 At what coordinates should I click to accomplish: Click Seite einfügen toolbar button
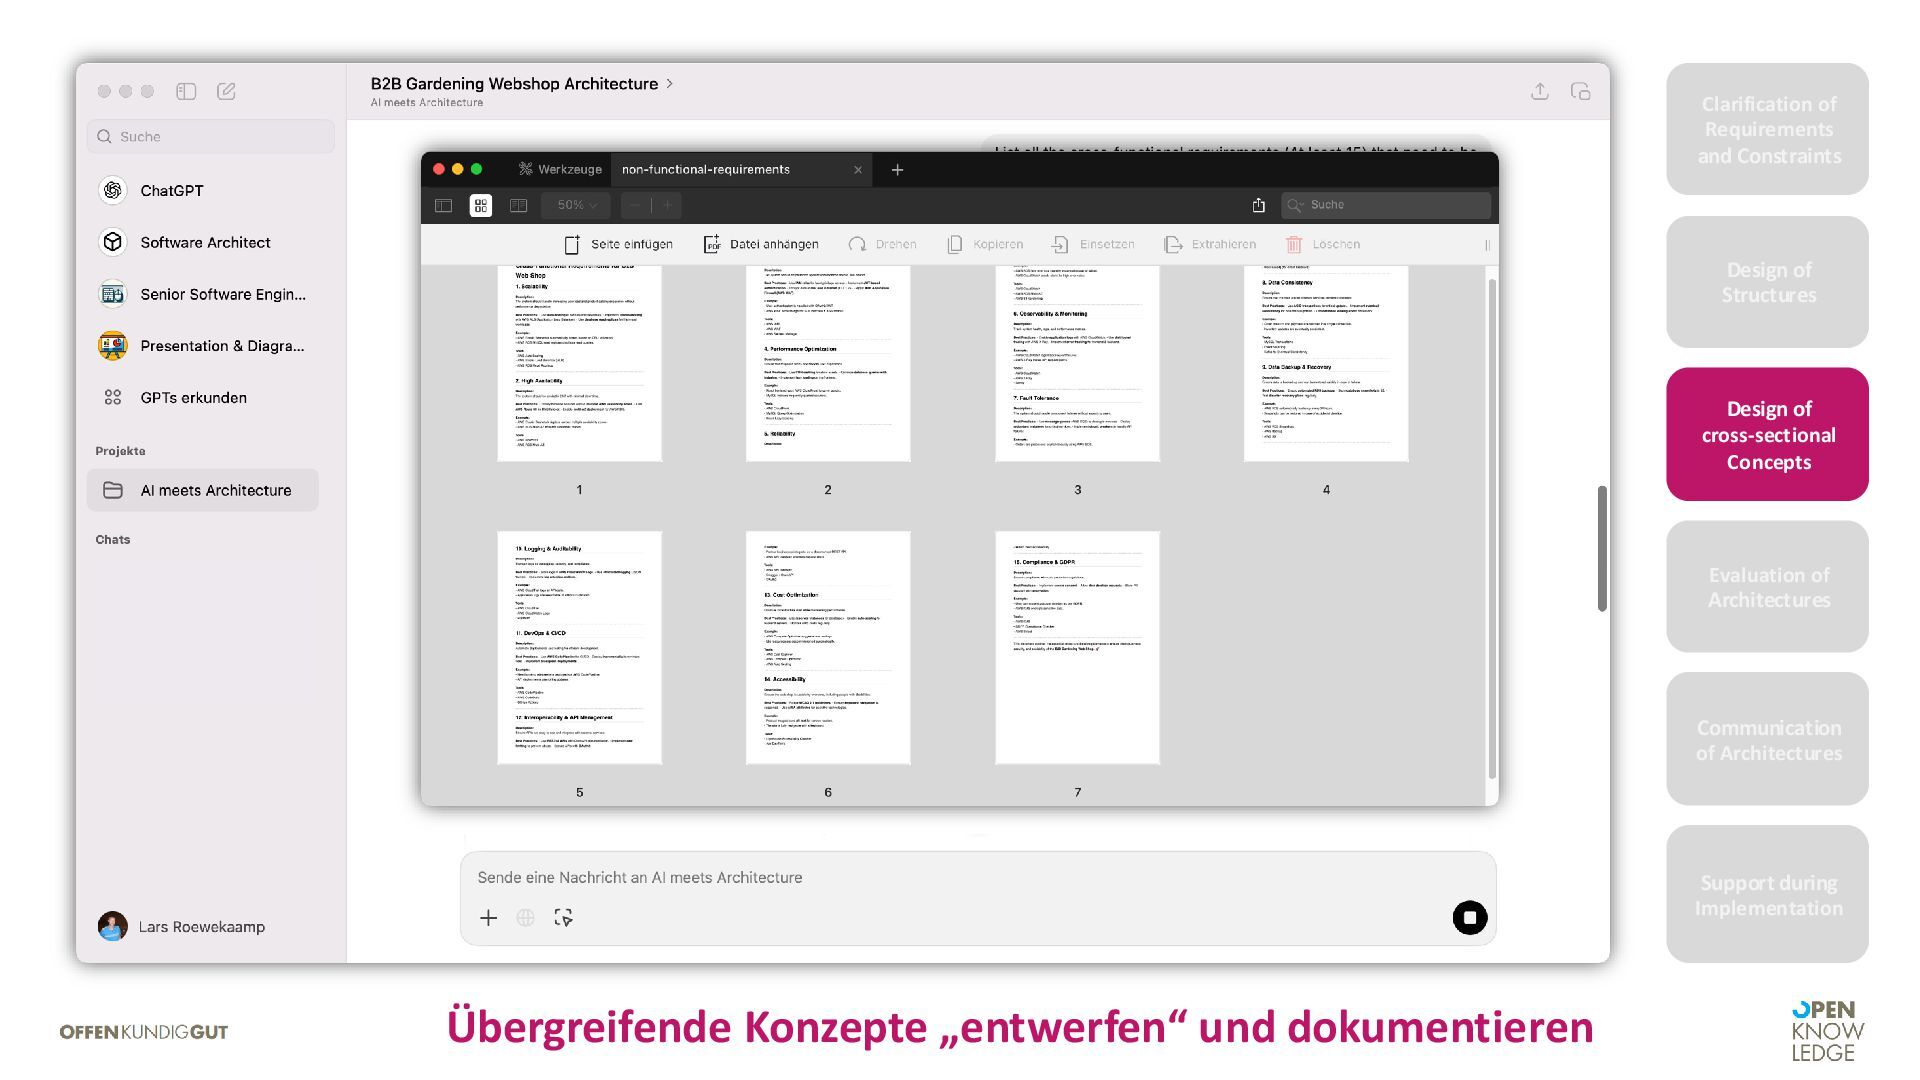pos(618,244)
